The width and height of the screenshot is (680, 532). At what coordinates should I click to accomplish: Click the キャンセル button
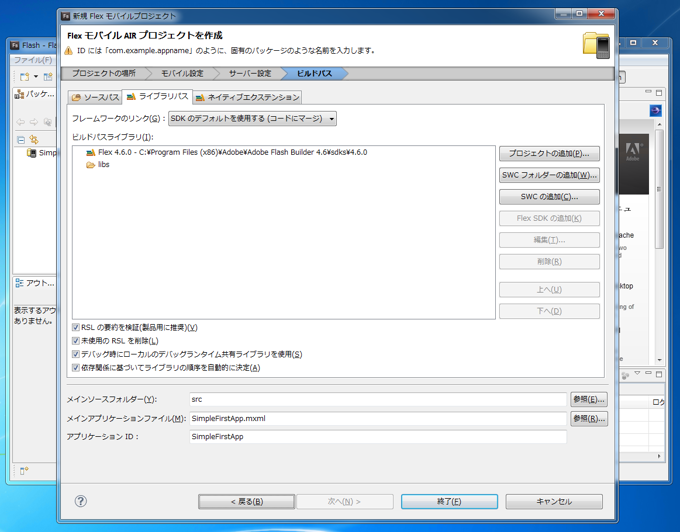[554, 502]
